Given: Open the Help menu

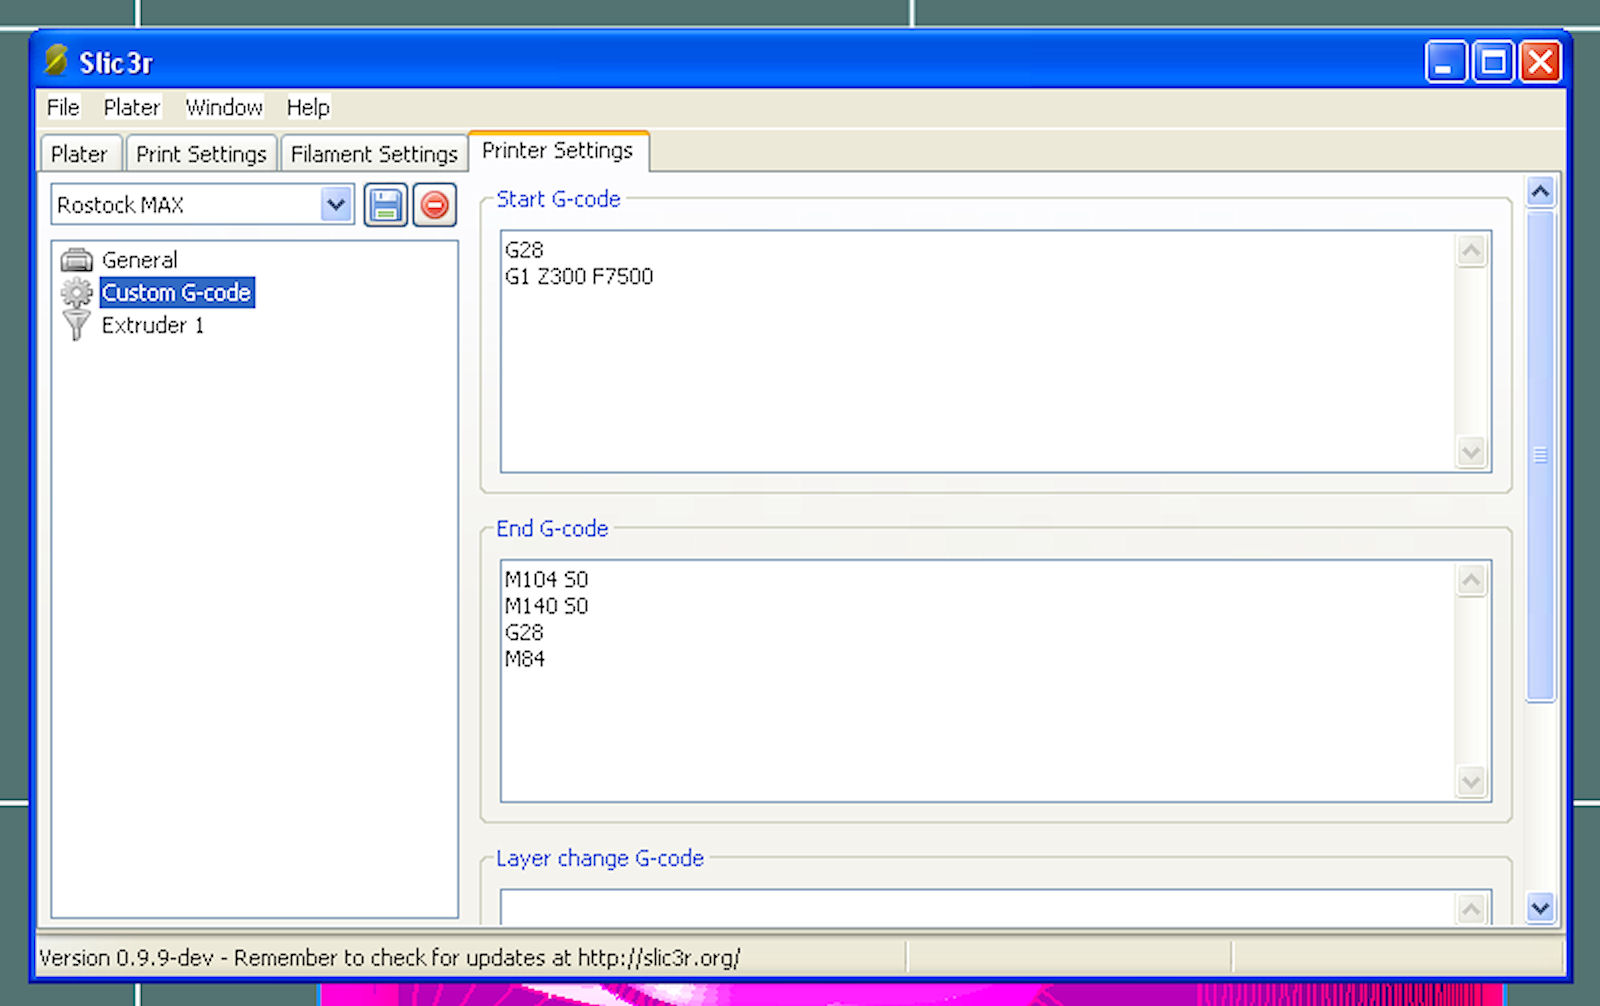Looking at the screenshot, I should pos(308,107).
